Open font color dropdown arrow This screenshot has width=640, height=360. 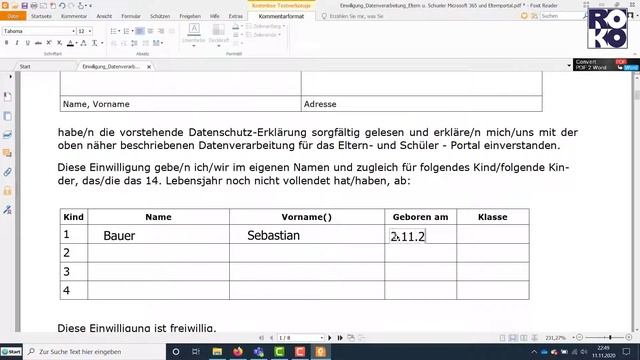[x=76, y=43]
